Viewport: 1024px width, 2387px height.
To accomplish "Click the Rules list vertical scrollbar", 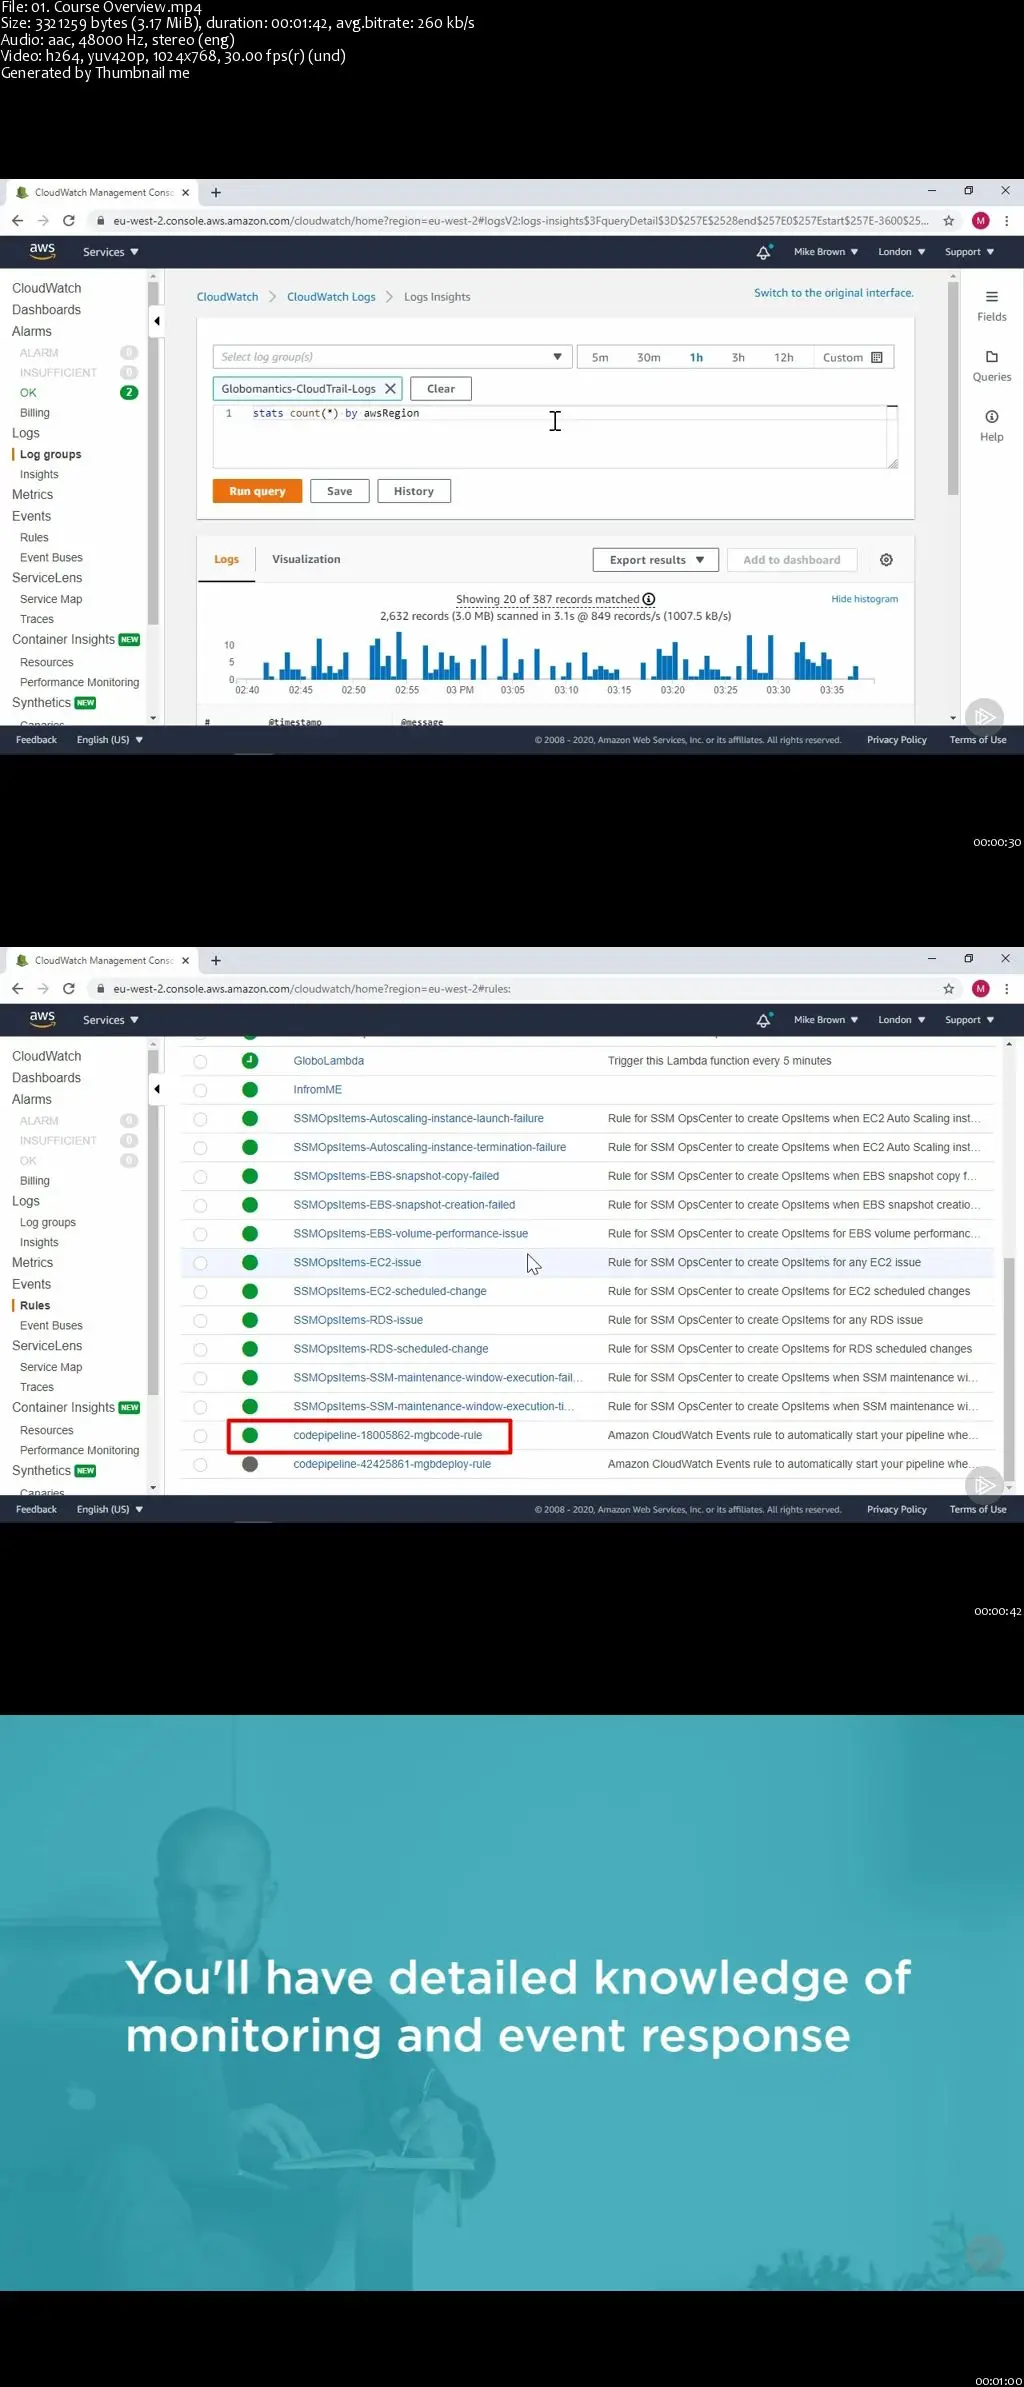I will pos(1009,1370).
